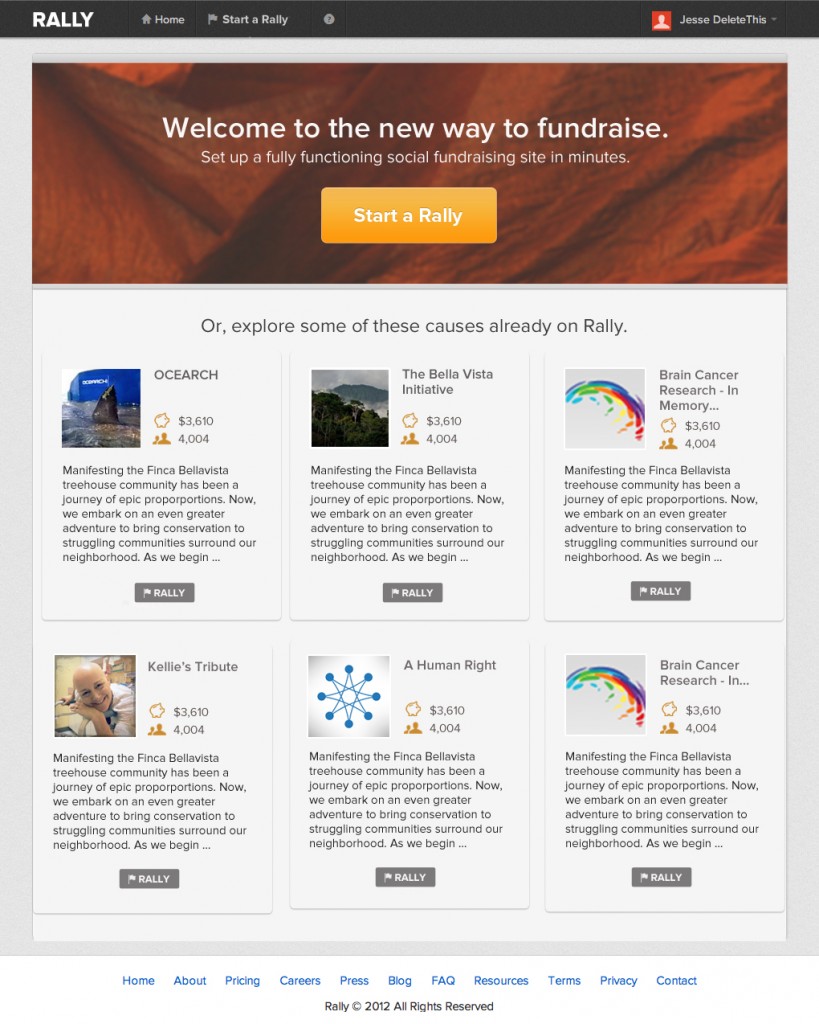Visit the Careers footer link
819x1024 pixels.
[300, 980]
